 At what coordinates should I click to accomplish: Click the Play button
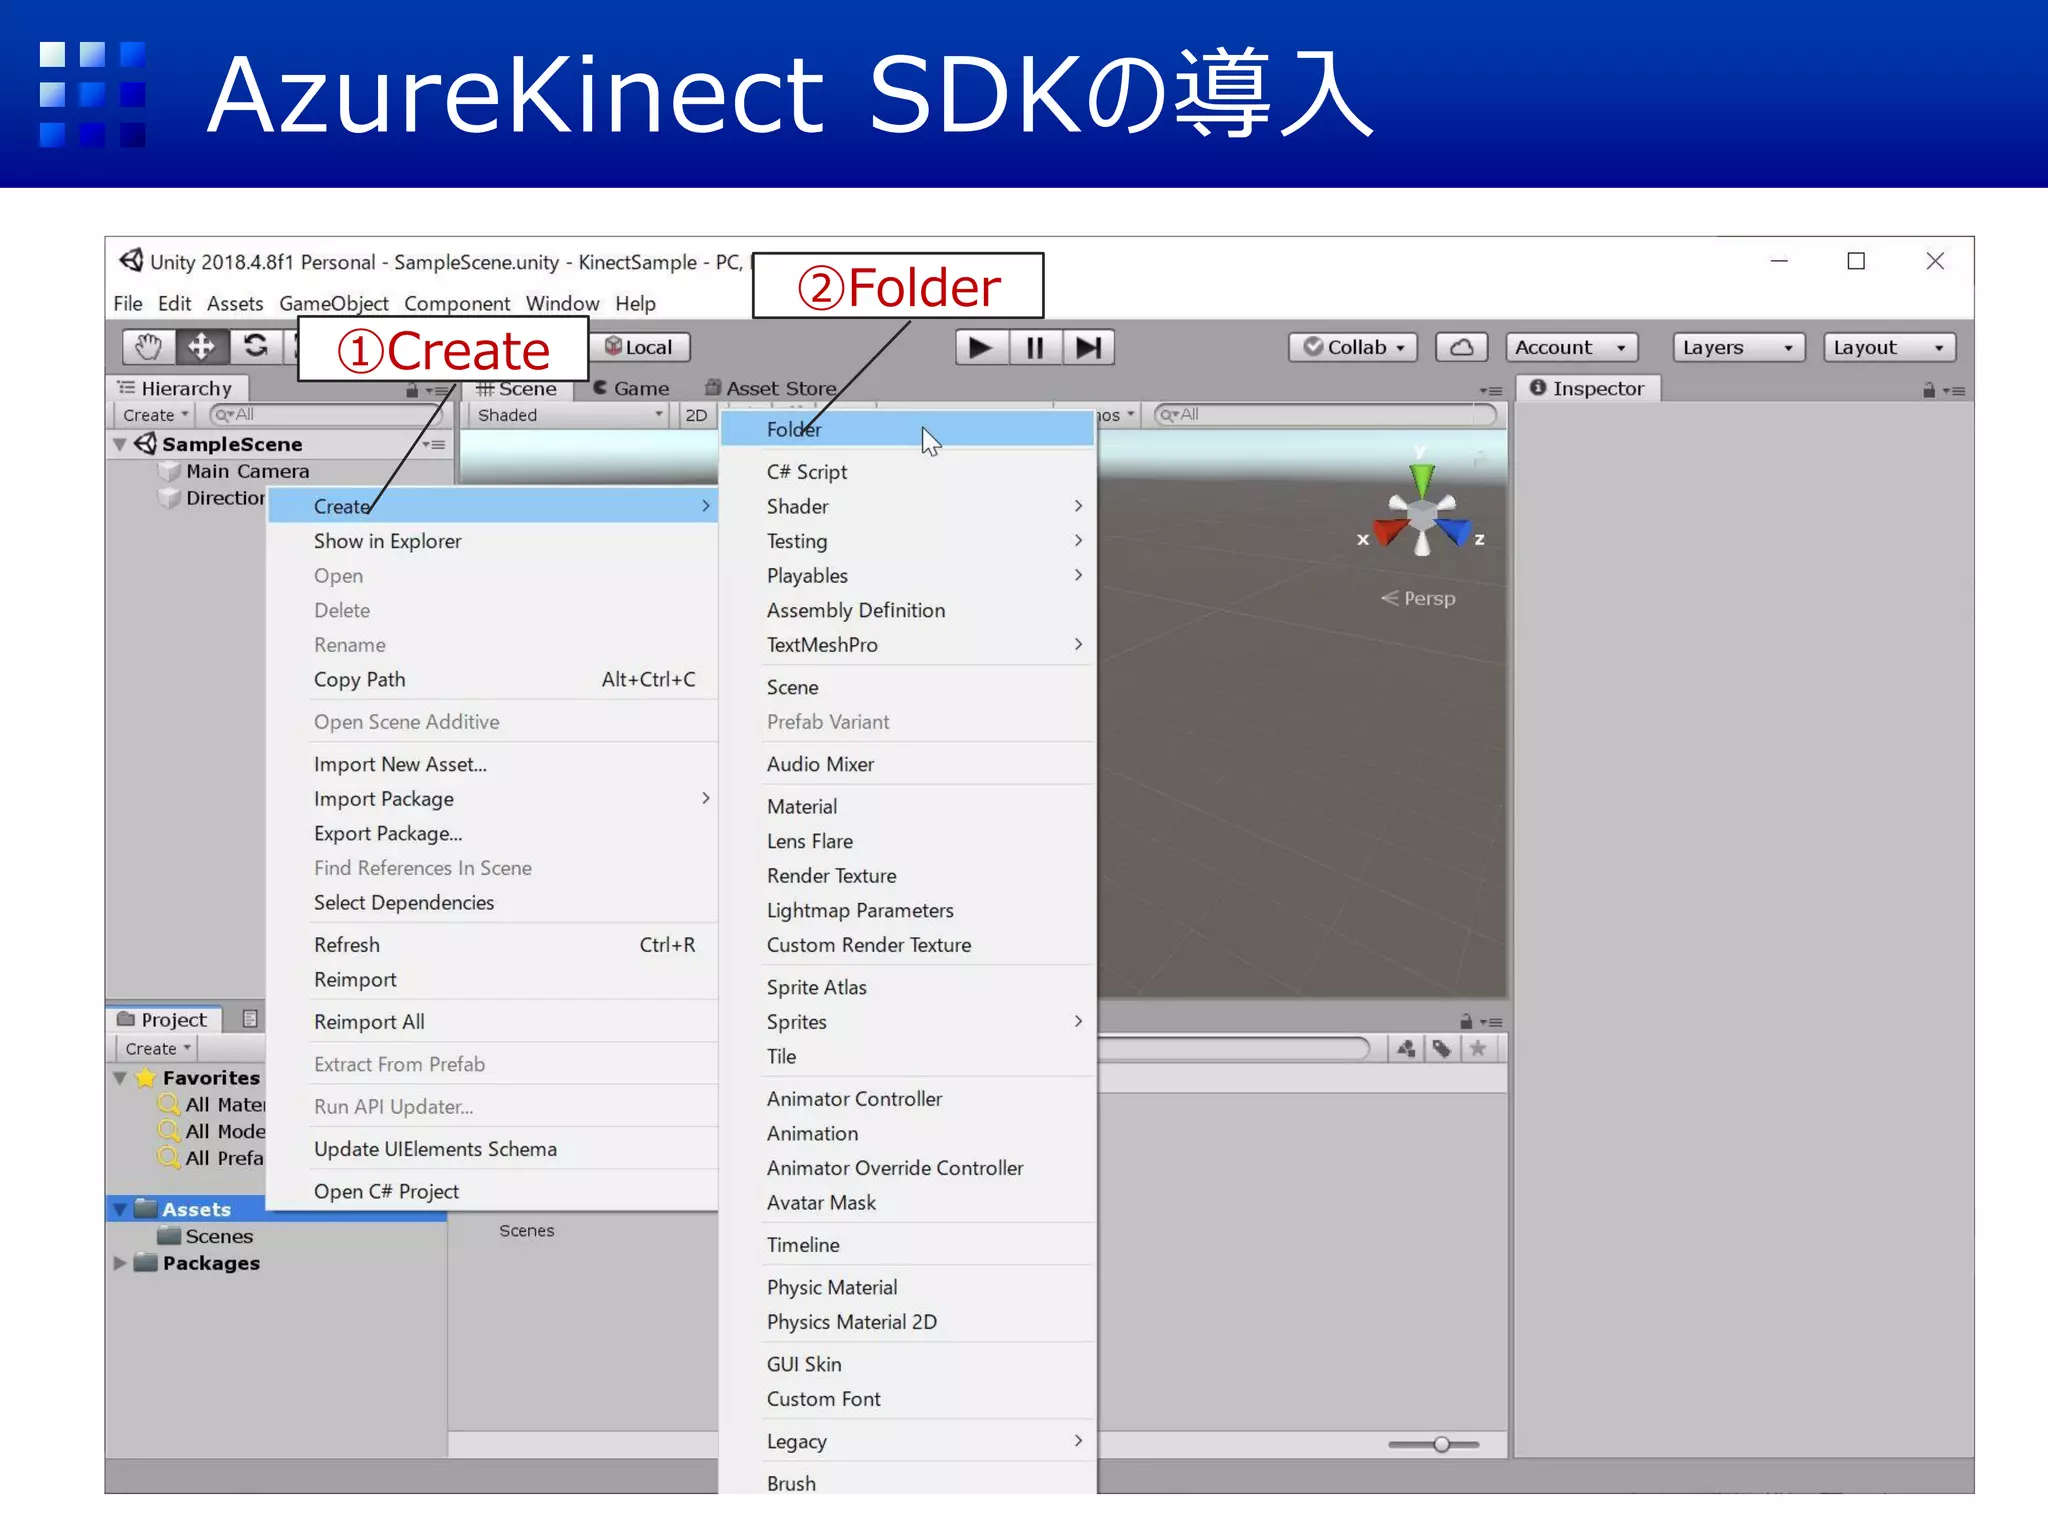[981, 347]
